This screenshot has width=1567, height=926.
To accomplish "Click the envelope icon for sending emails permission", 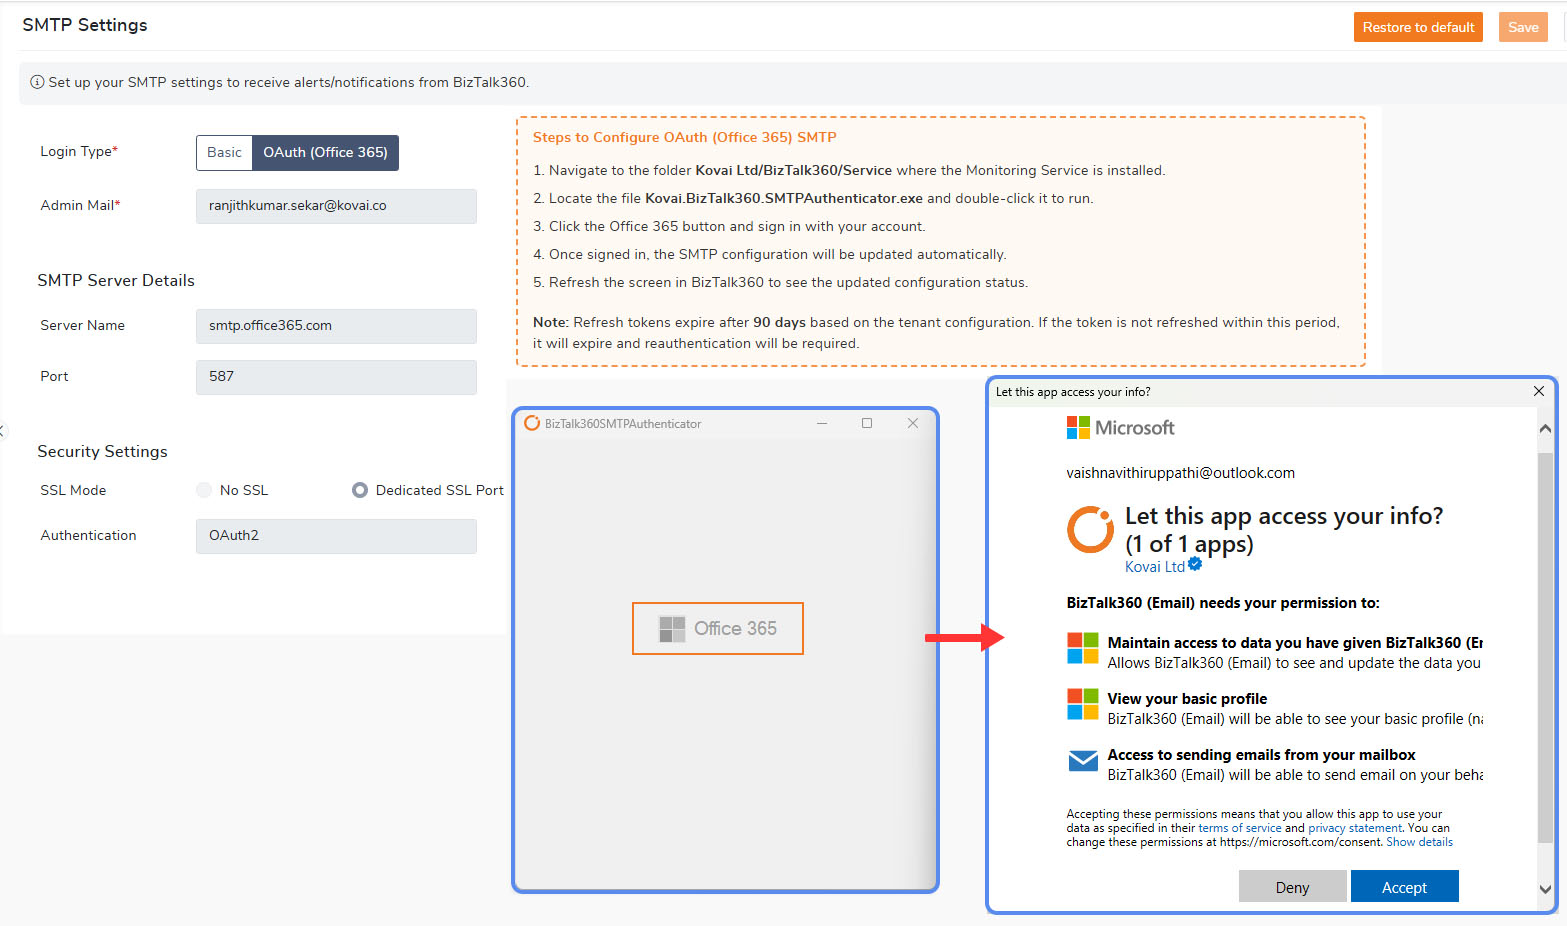I will pos(1082,762).
